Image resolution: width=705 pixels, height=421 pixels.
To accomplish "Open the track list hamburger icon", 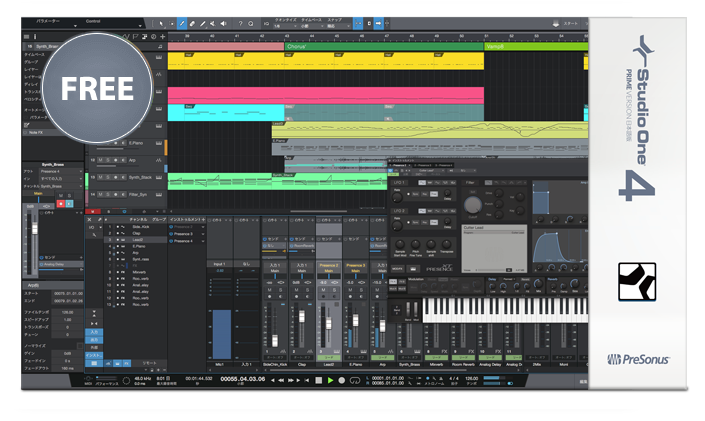I will pyautogui.click(x=27, y=36).
